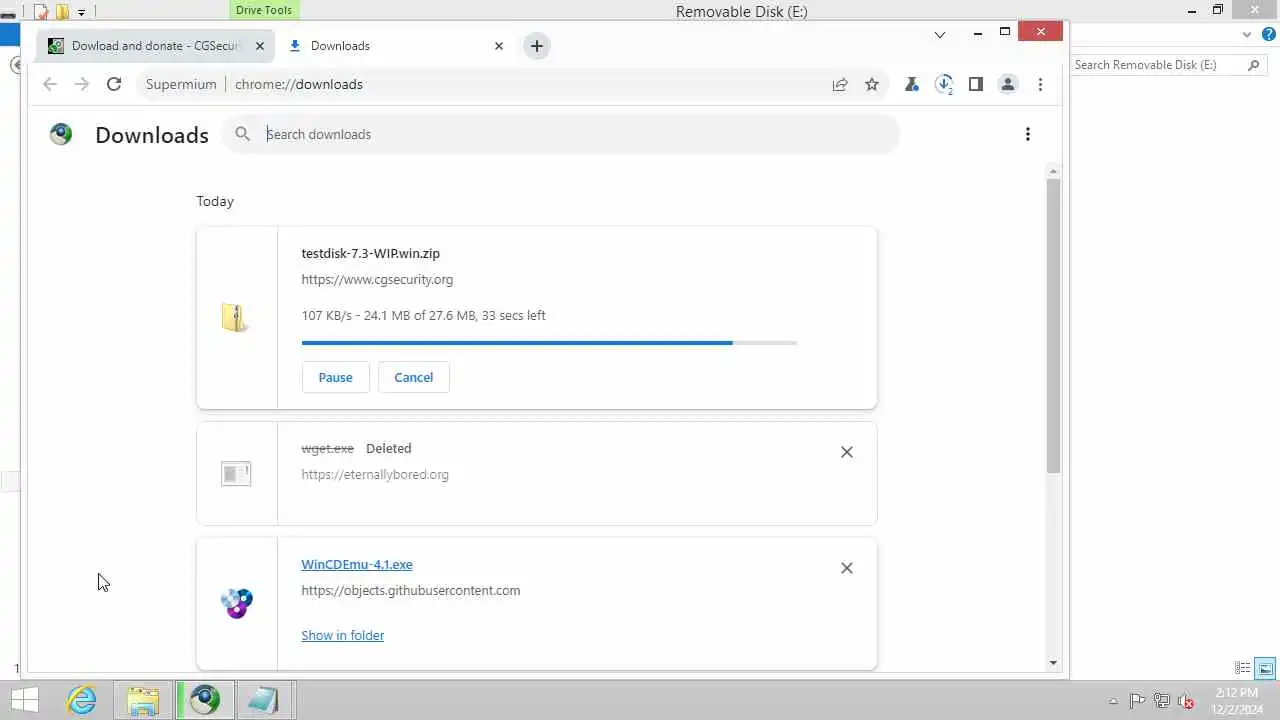Image resolution: width=1280 pixels, height=720 pixels.
Task: Switch Explorer to details view
Action: pos(1243,668)
